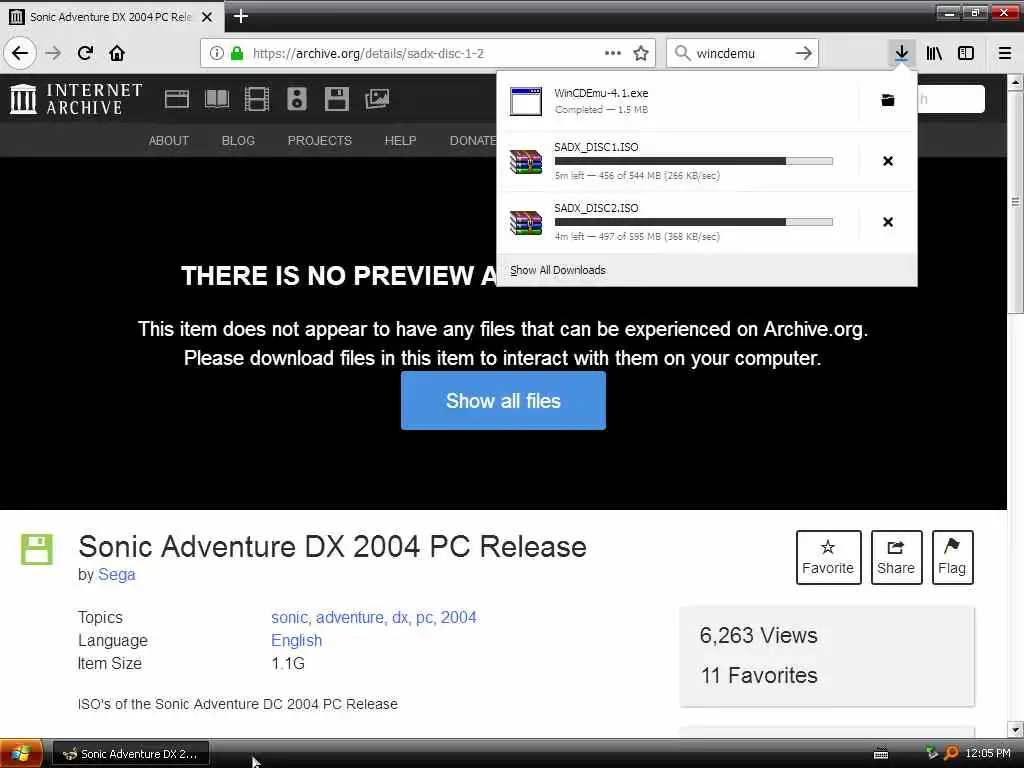Image resolution: width=1024 pixels, height=768 pixels.
Task: Open a new browser tab
Action: (240, 16)
